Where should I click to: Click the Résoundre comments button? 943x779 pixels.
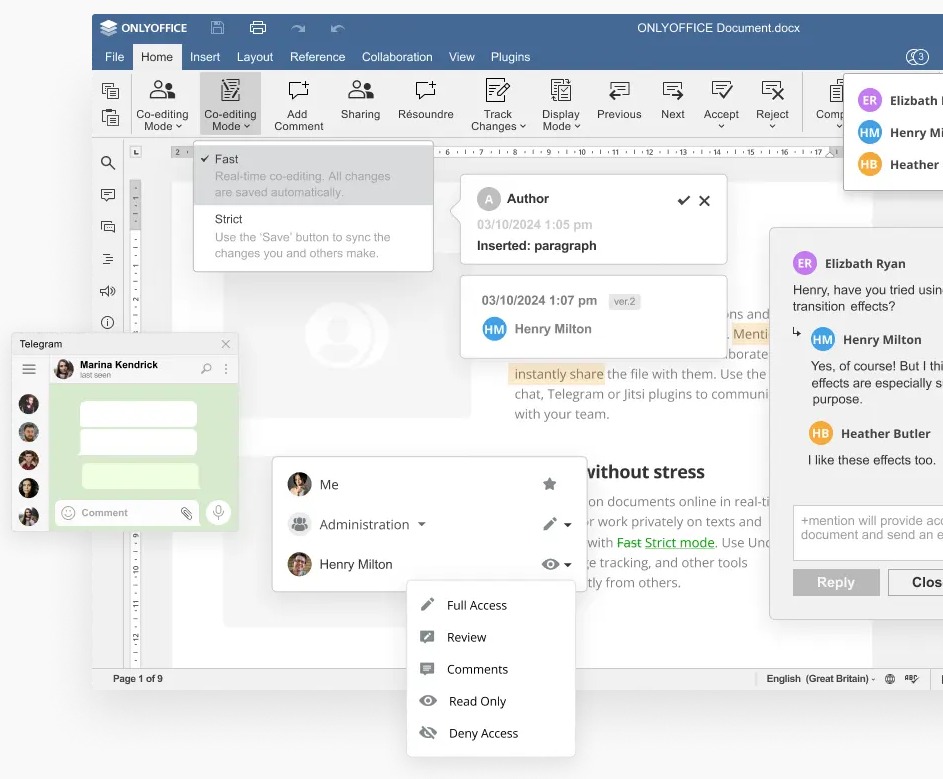point(425,100)
